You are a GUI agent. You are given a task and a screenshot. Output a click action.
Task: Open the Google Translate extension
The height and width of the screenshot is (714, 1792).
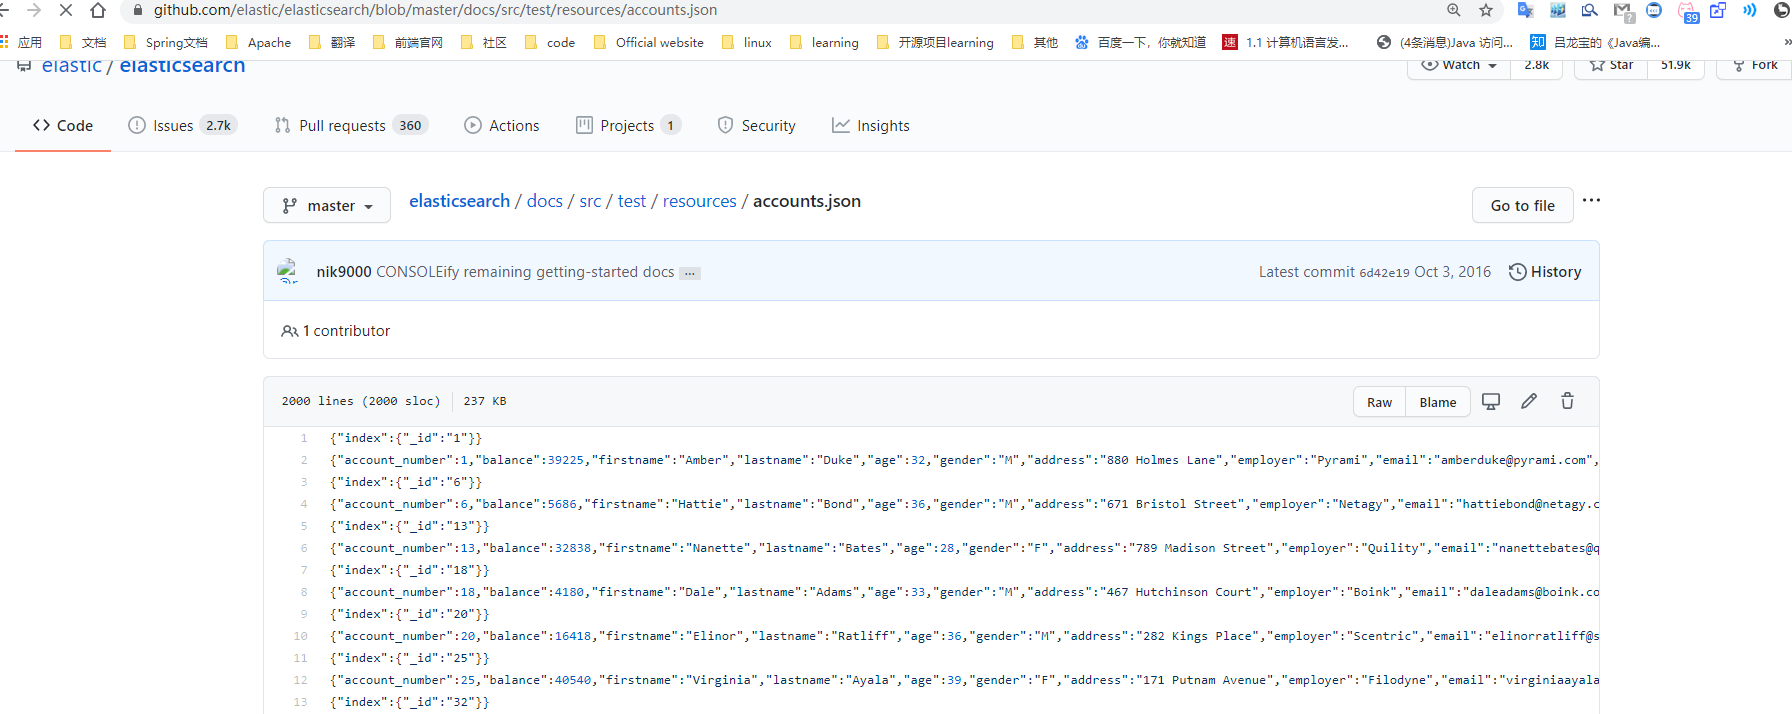[x=1525, y=10]
